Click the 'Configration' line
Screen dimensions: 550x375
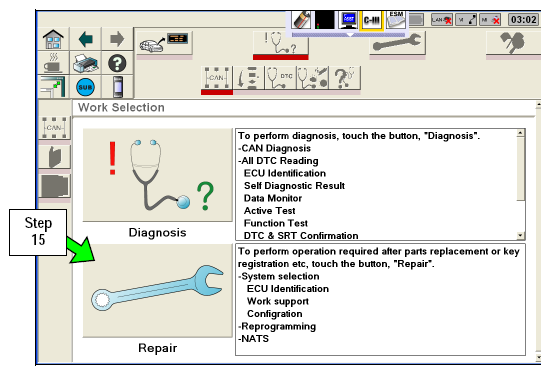point(275,314)
